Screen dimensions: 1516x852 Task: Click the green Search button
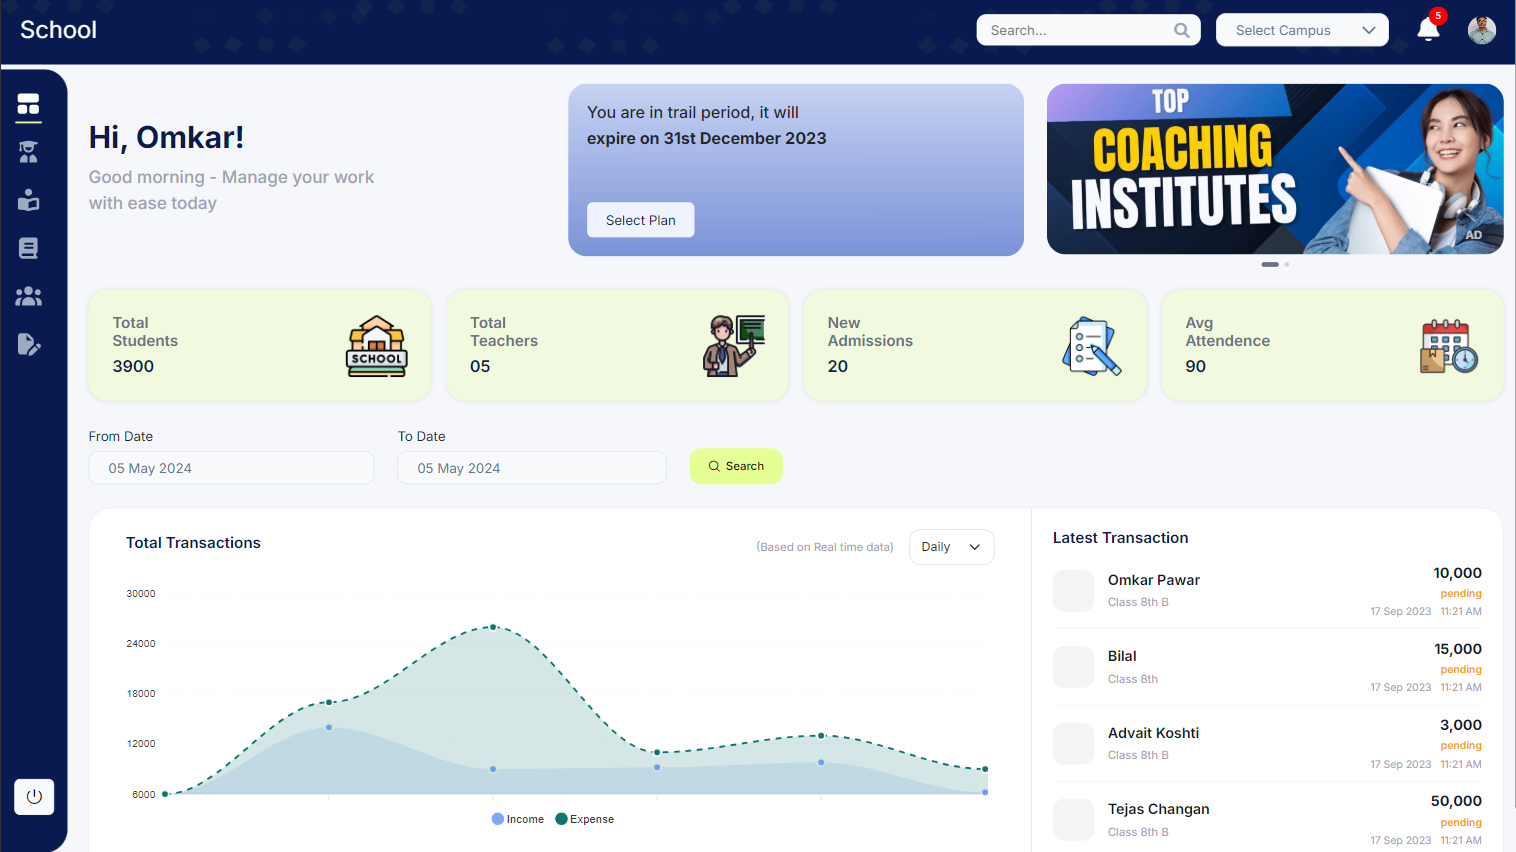pos(736,466)
